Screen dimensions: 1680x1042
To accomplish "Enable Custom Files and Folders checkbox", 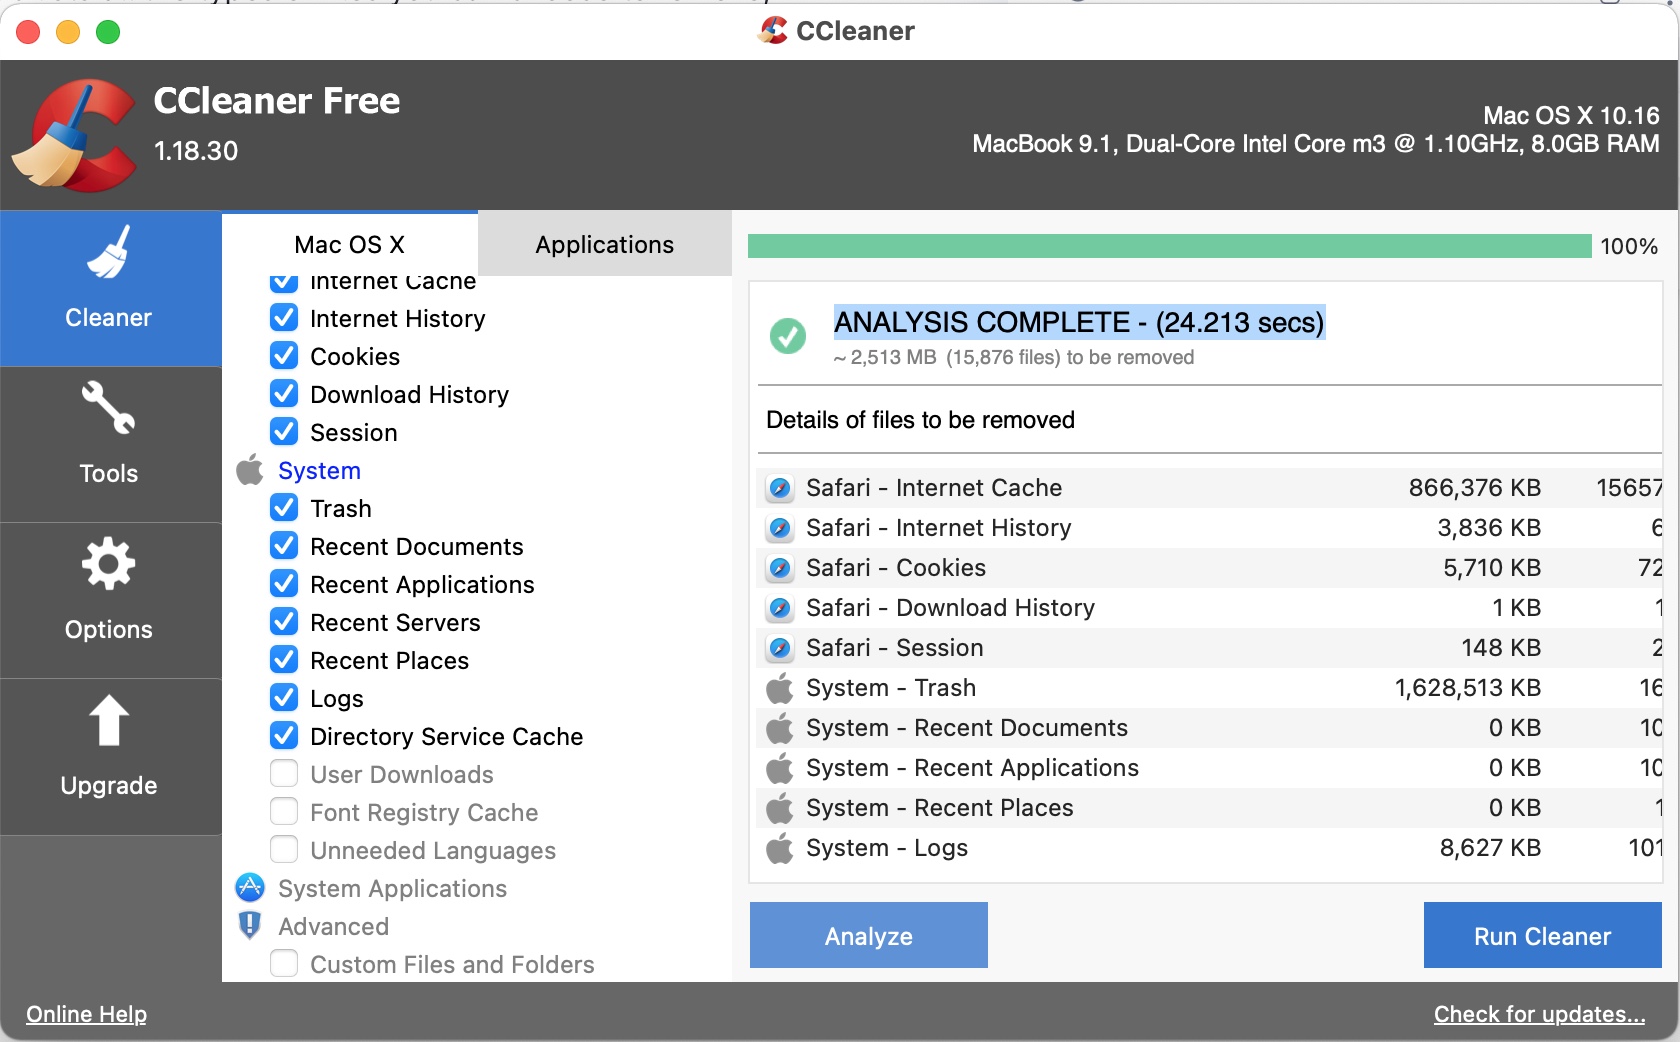I will (284, 964).
